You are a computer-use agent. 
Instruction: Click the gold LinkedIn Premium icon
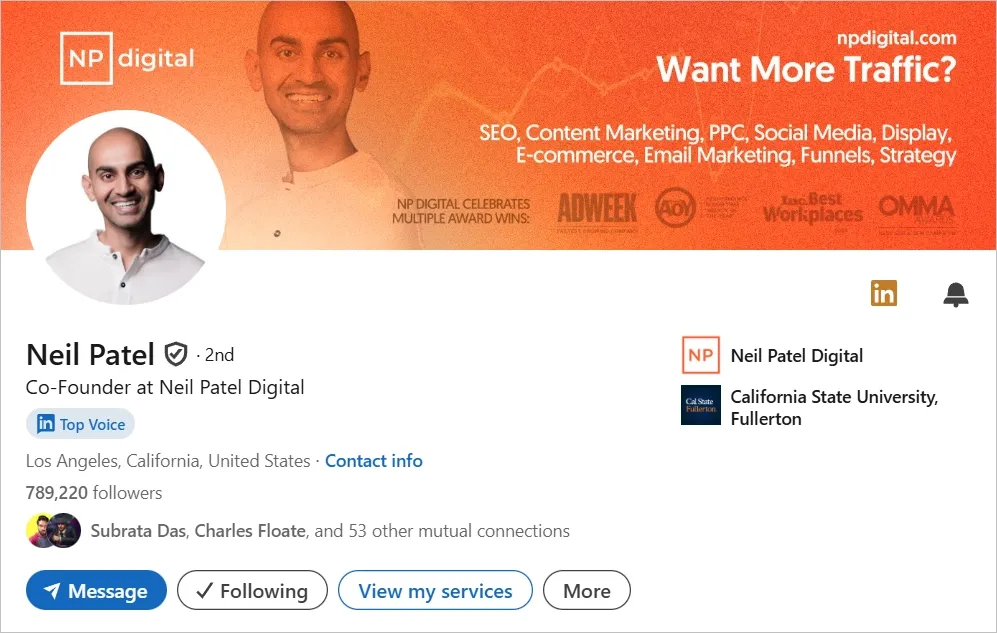click(883, 293)
